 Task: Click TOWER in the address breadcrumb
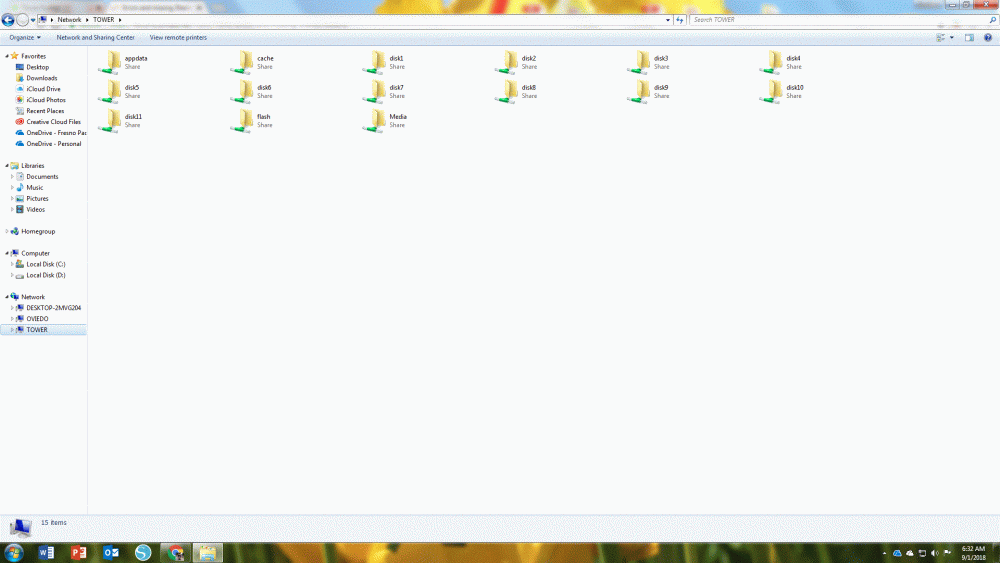[x=103, y=20]
